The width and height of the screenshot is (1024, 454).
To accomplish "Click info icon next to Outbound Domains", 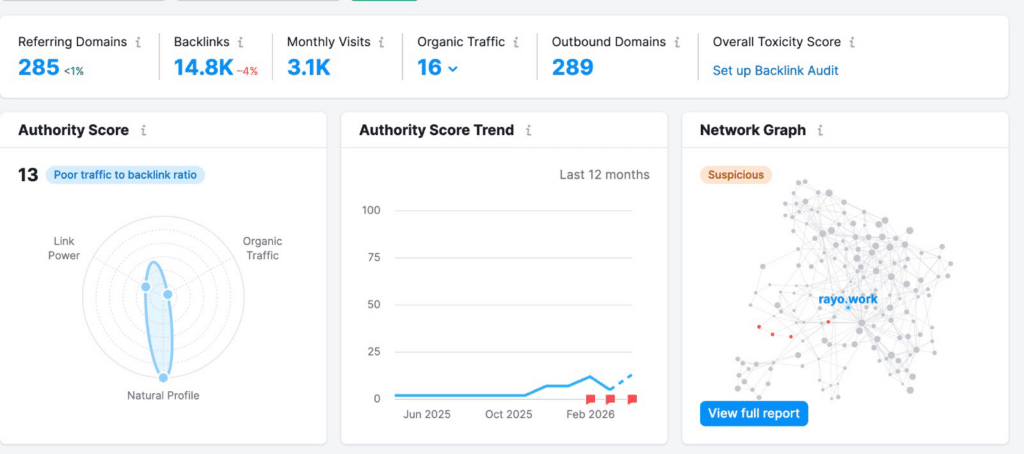I will point(677,43).
